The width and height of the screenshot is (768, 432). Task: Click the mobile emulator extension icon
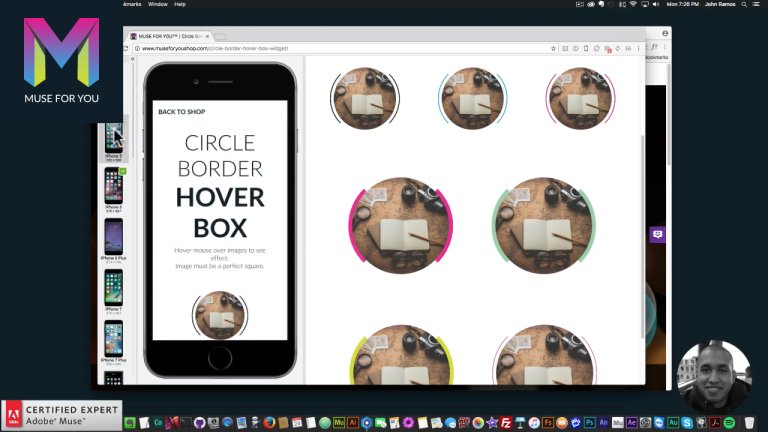(x=586, y=48)
